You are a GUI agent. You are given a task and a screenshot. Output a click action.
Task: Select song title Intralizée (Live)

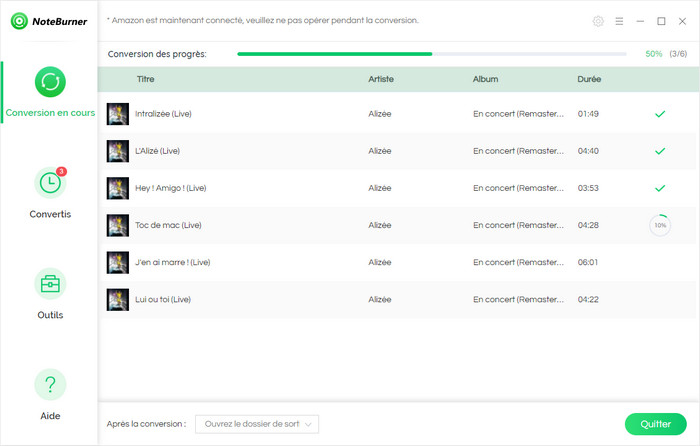163,114
